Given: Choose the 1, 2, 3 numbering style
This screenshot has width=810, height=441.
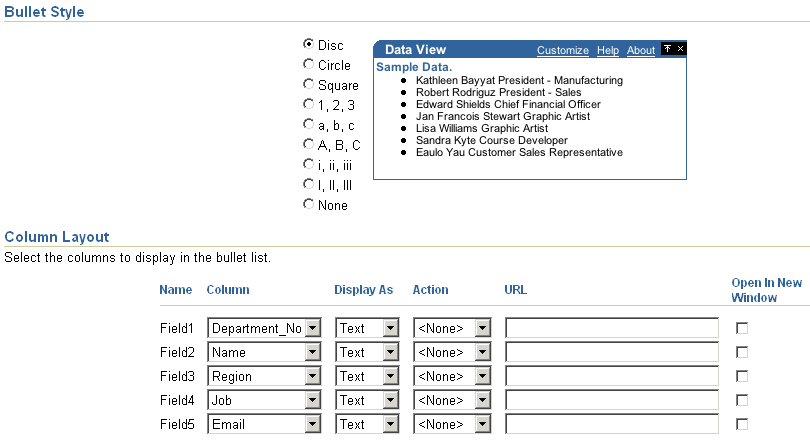Looking at the screenshot, I should (x=308, y=104).
